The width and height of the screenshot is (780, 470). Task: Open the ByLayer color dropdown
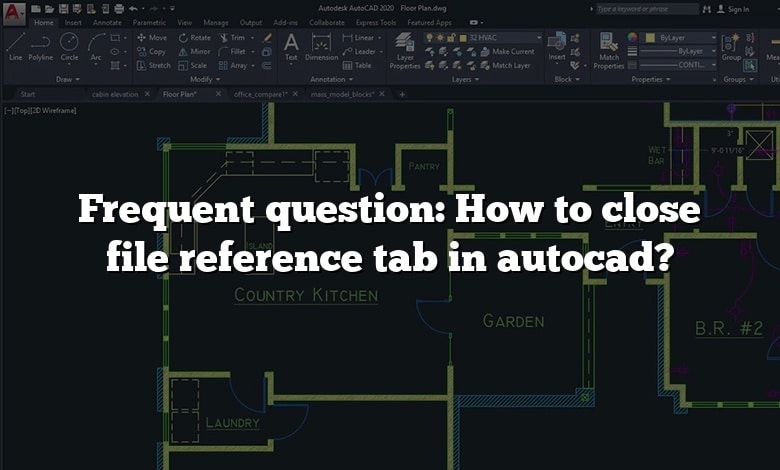click(713, 37)
